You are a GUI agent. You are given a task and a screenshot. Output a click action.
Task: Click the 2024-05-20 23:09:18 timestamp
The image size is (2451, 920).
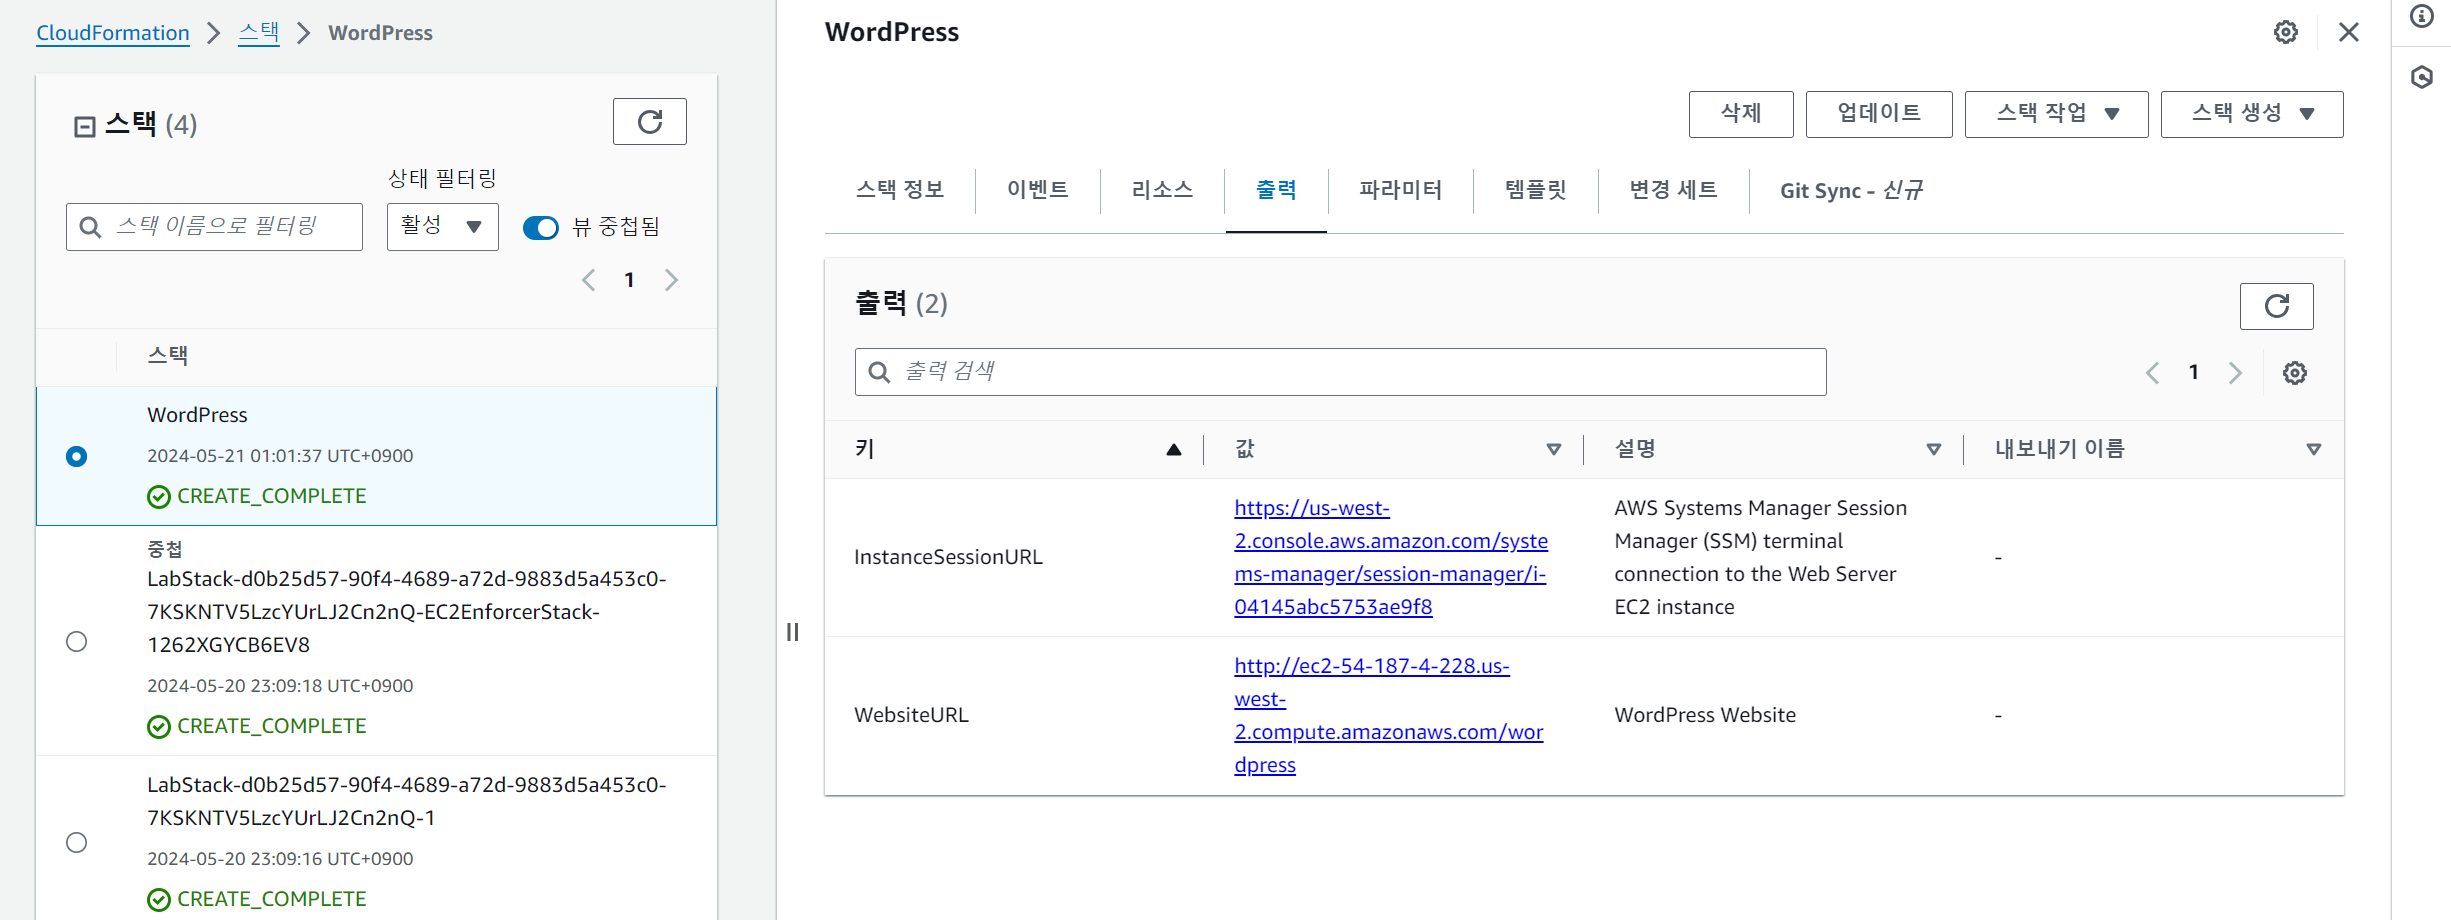coord(280,686)
